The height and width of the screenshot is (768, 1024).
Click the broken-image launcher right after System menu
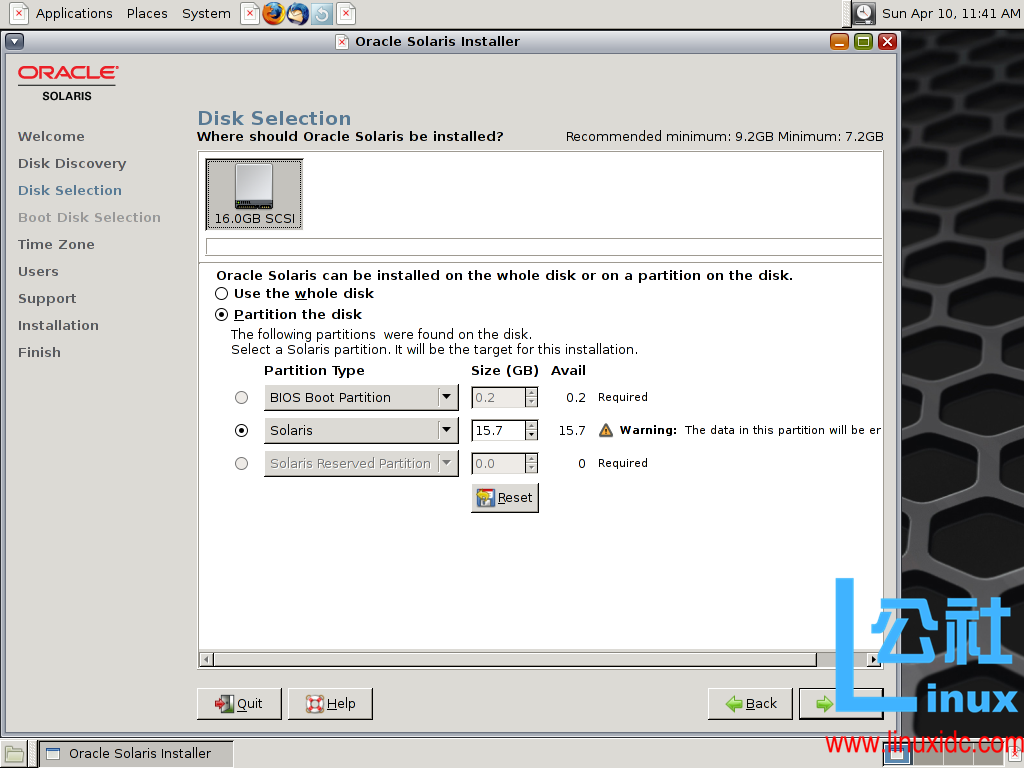(x=249, y=13)
